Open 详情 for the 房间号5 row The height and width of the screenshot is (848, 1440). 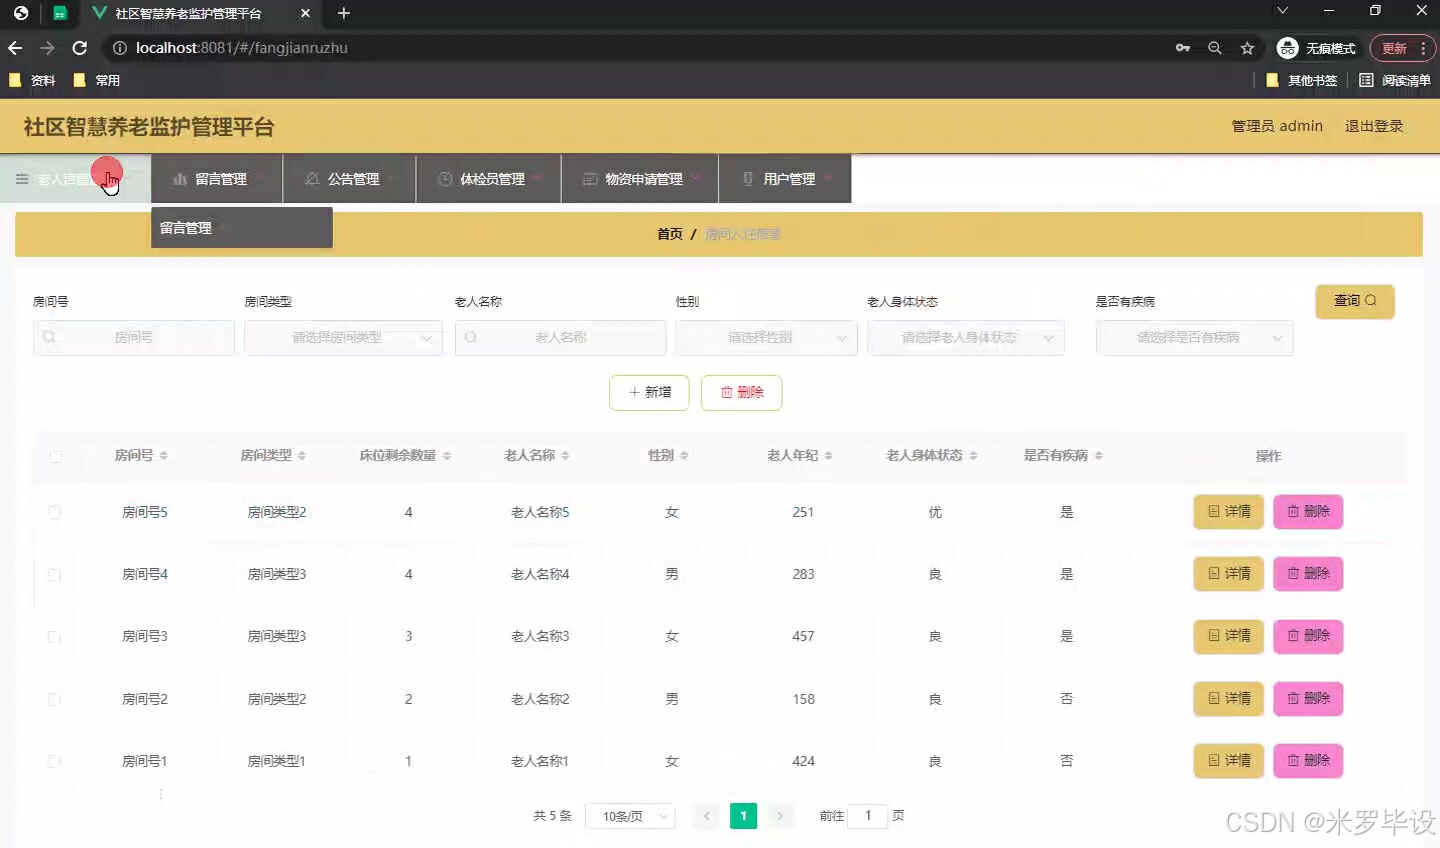click(x=1229, y=512)
